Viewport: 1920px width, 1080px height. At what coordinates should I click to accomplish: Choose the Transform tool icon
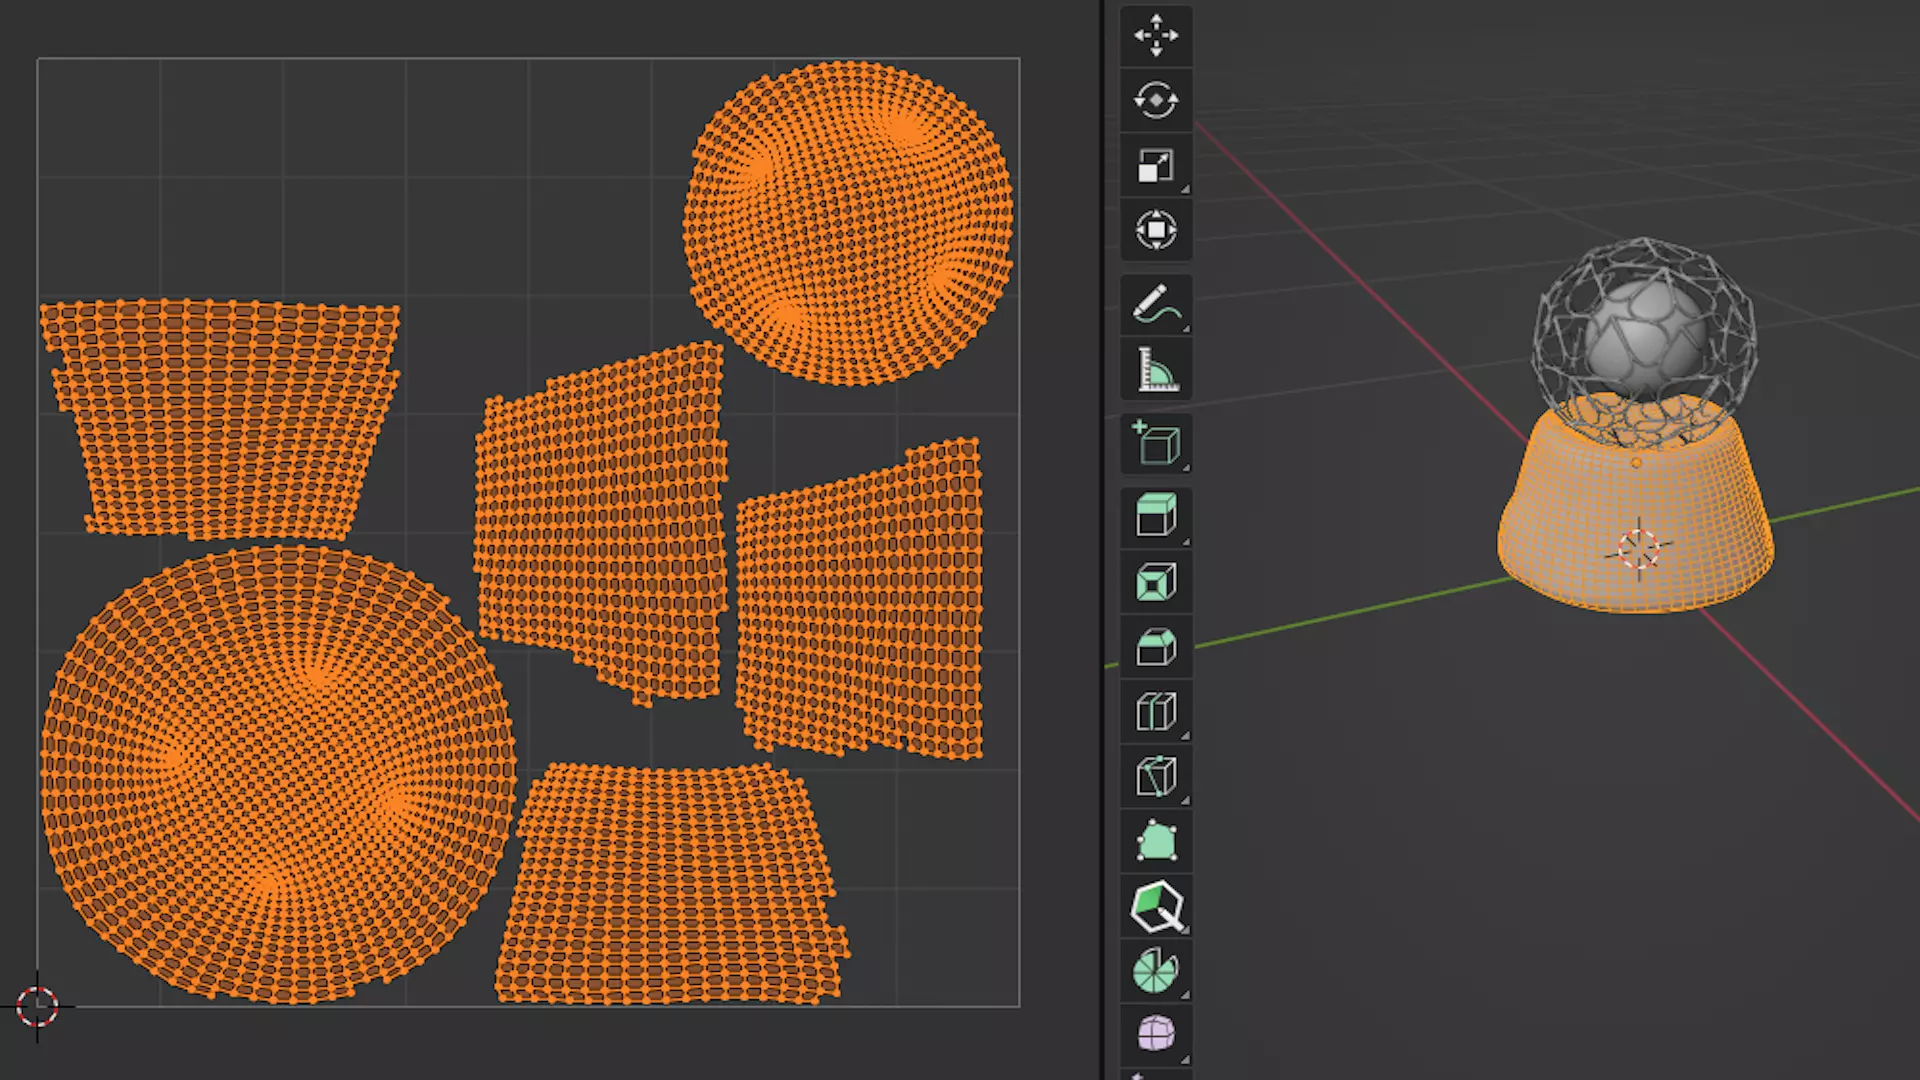pos(1156,230)
